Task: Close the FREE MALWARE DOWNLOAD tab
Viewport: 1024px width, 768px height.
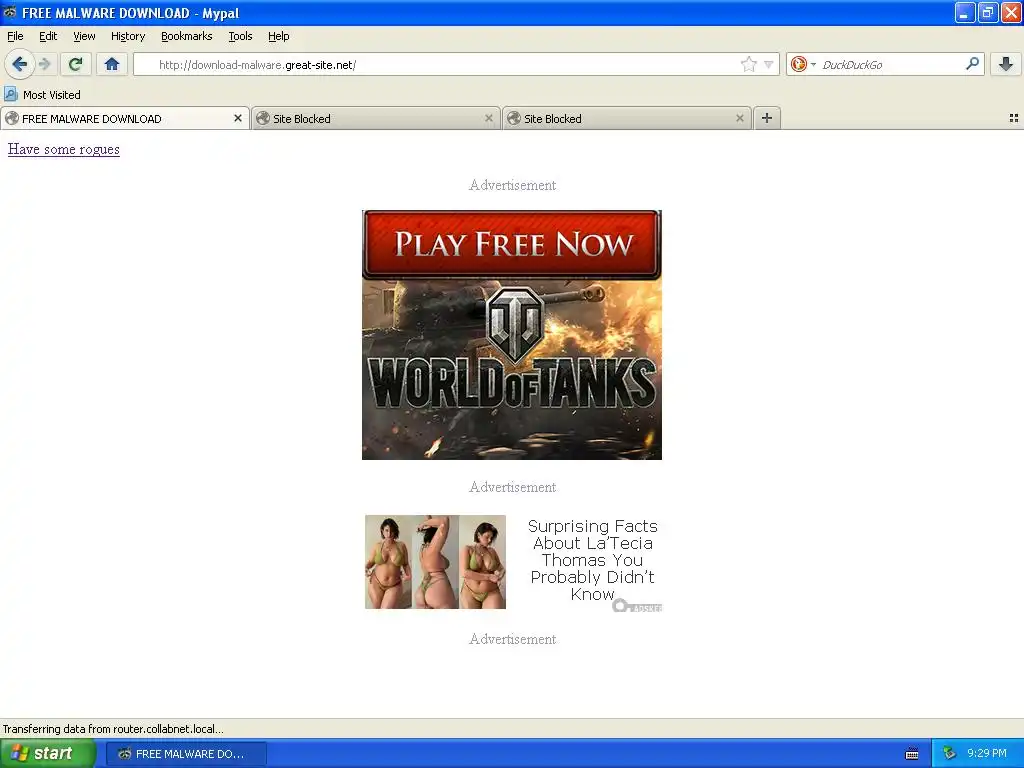Action: [238, 118]
